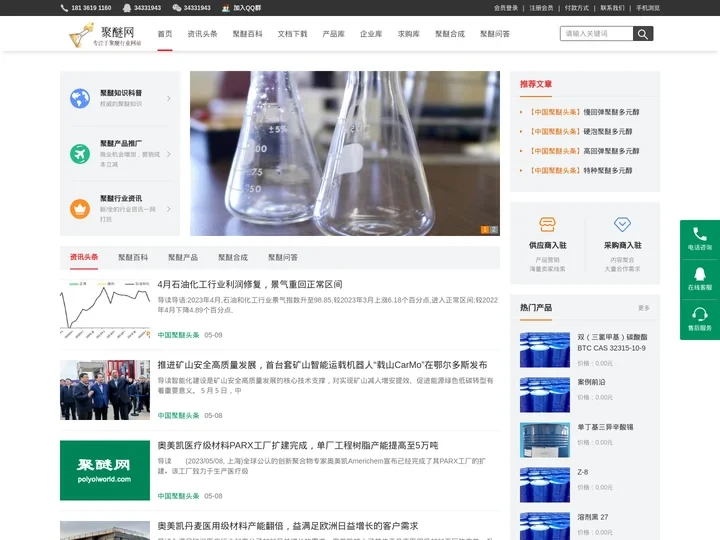Viewport: 720px width, 540px height.
Task: Expand 聚醚知识科普 with its chevron arrow
Action: point(169,98)
